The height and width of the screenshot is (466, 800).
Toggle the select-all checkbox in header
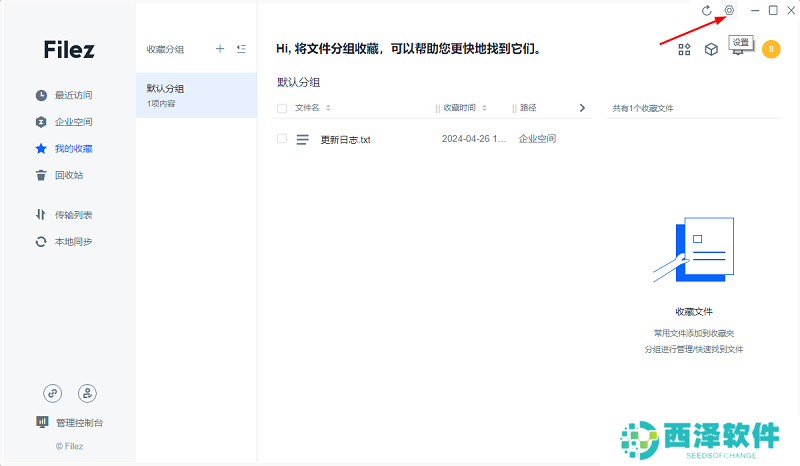282,108
